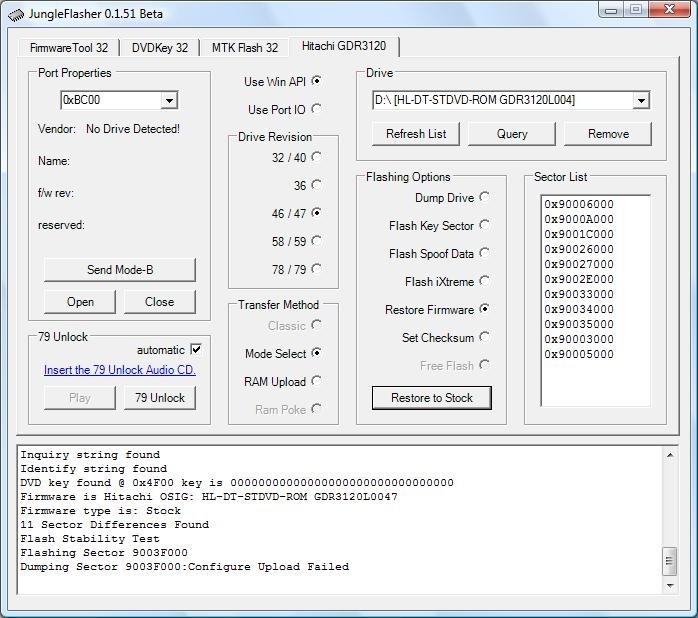Image resolution: width=698 pixels, height=618 pixels.
Task: Select the Flash Spoof Data option
Action: [485, 253]
